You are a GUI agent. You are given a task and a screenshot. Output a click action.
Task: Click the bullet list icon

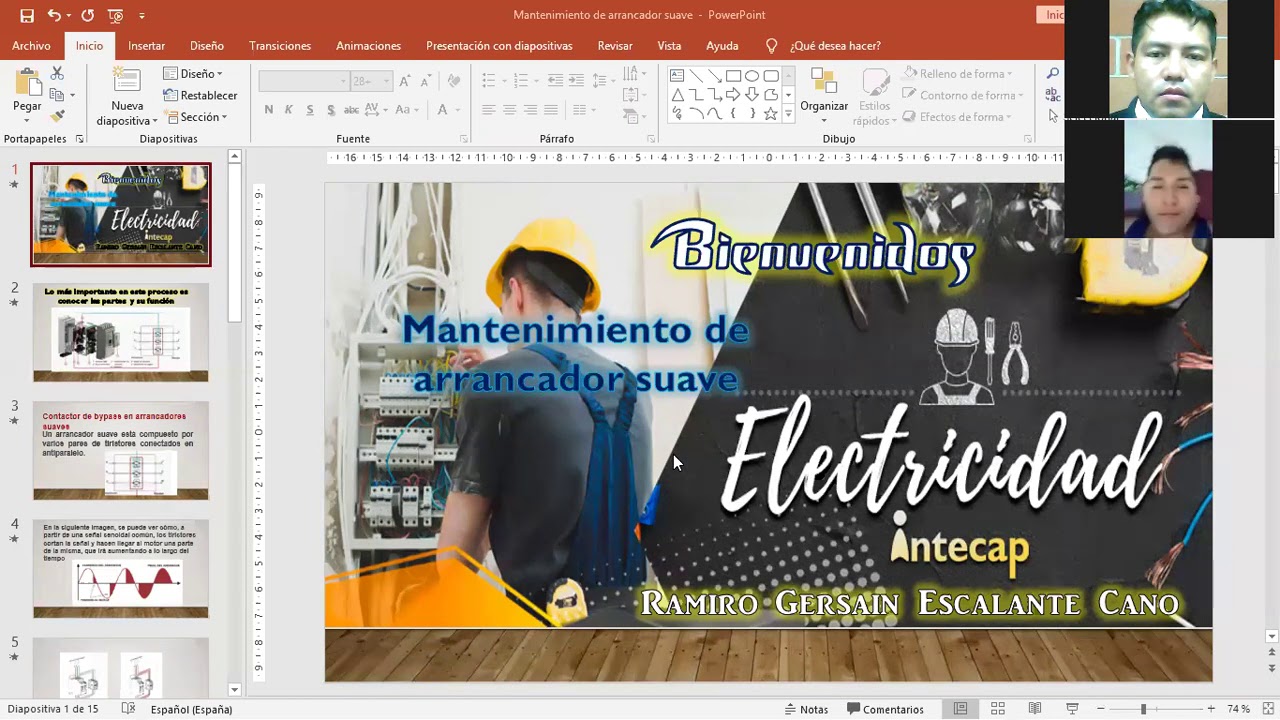tap(489, 81)
